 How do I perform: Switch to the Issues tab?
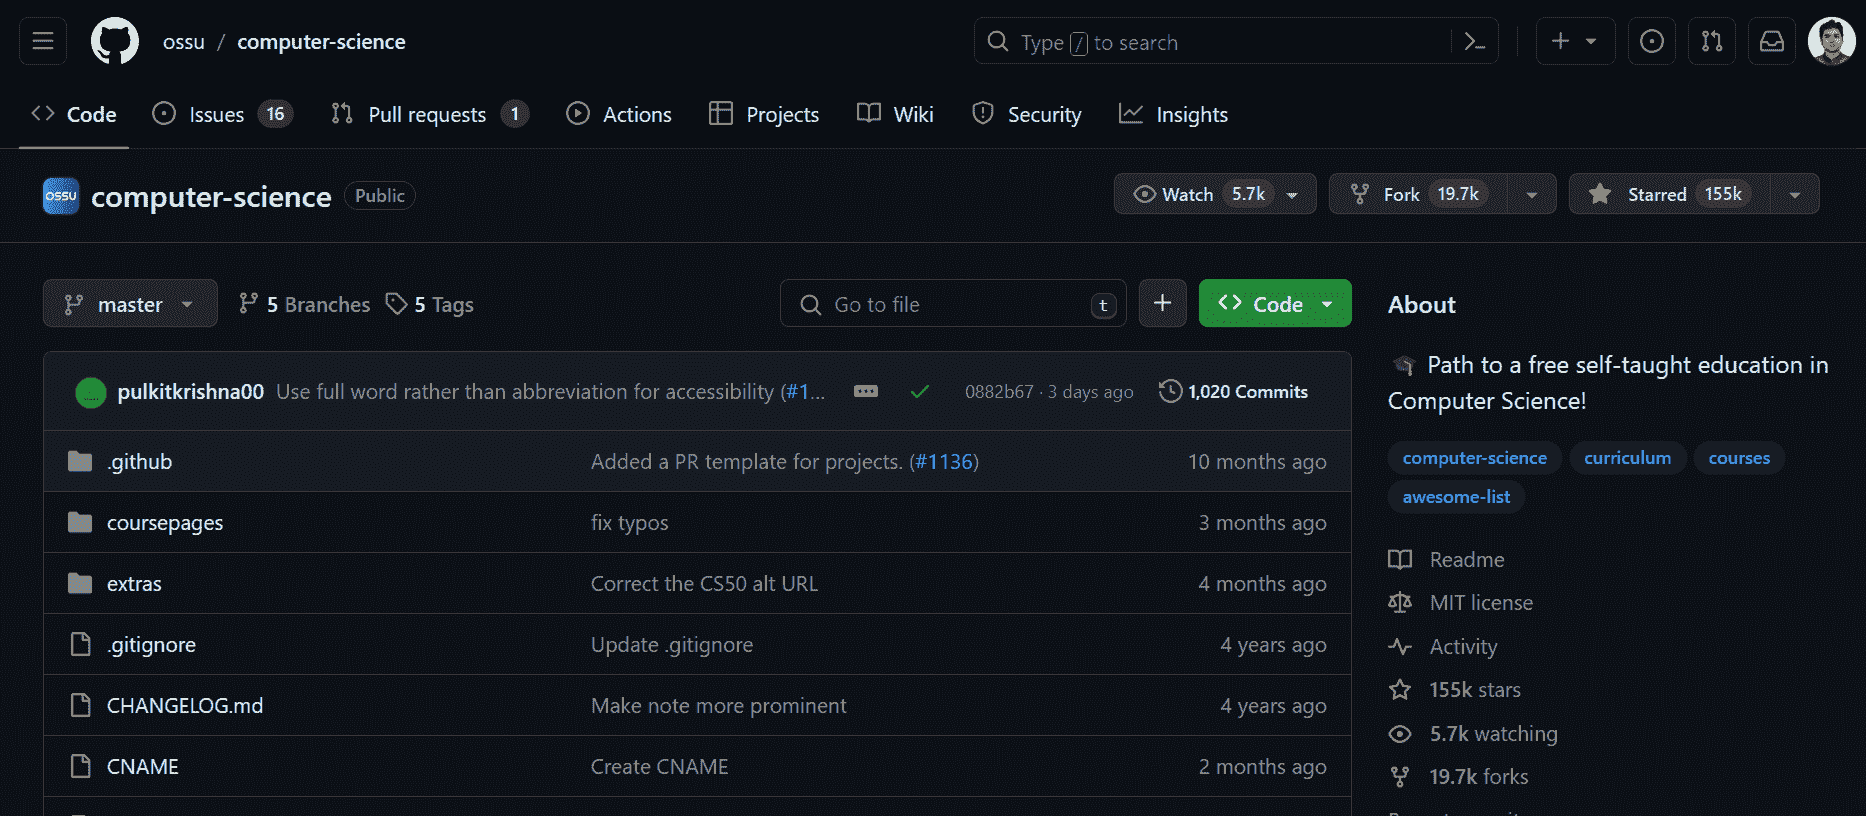(x=222, y=114)
